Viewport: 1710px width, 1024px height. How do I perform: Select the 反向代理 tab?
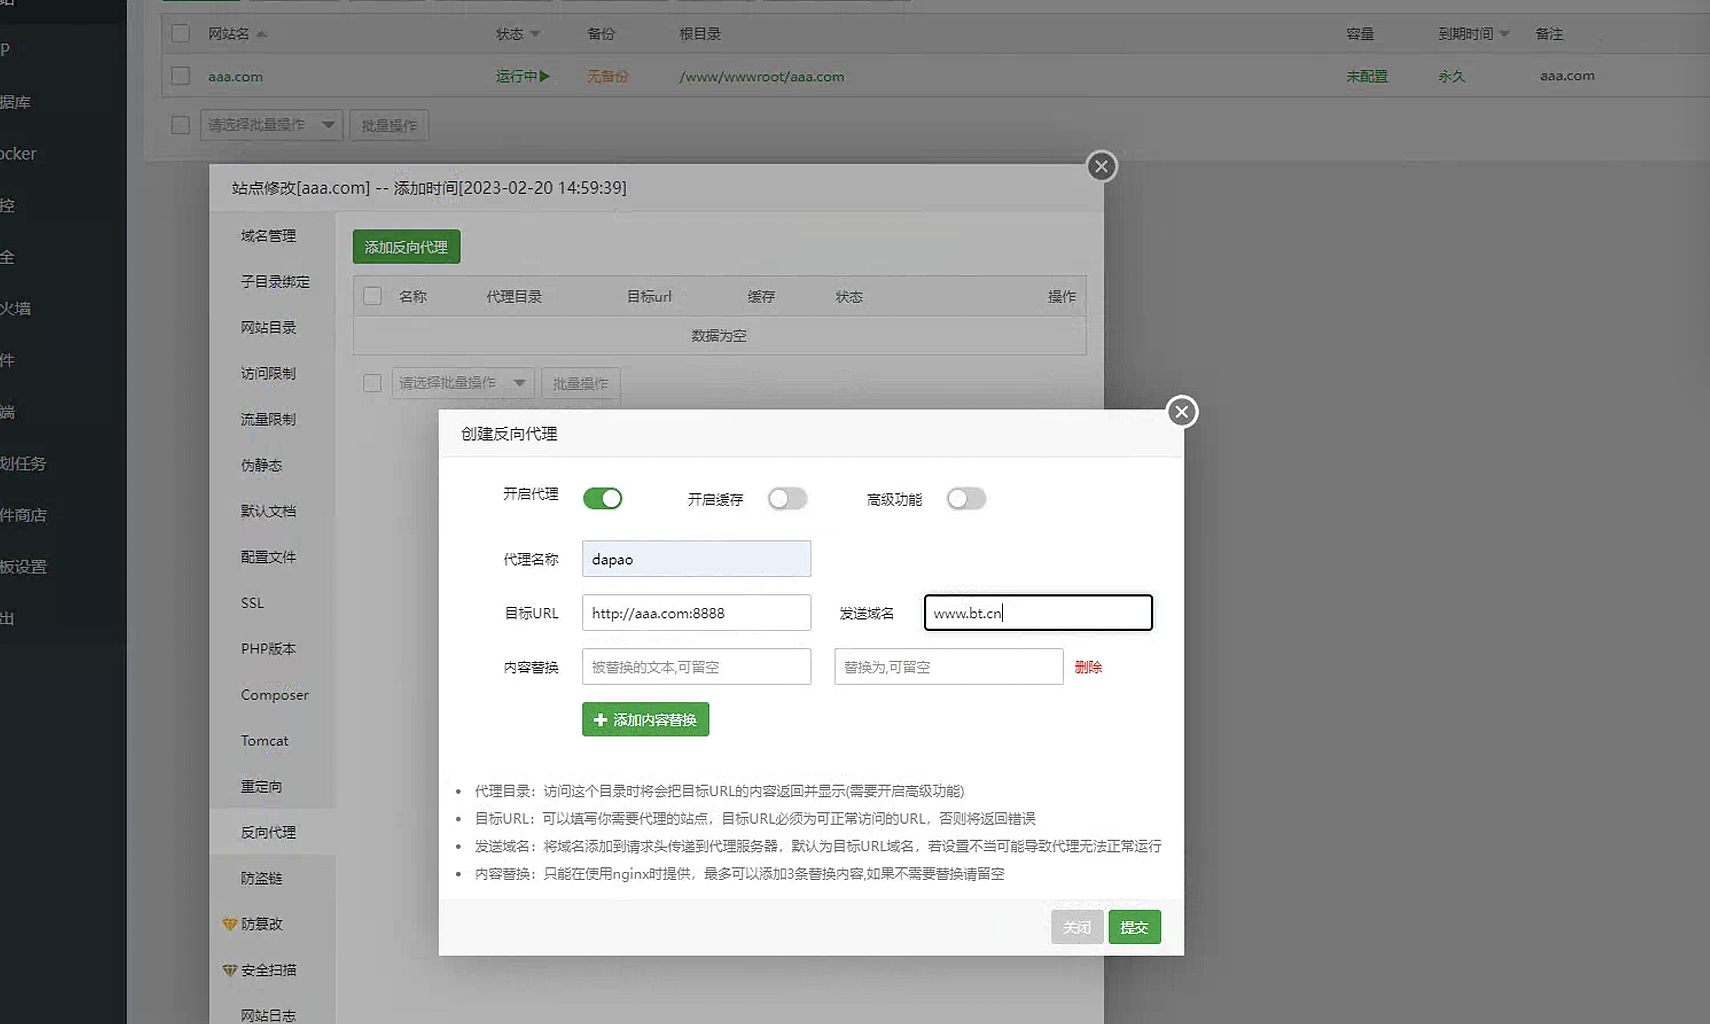pos(268,832)
